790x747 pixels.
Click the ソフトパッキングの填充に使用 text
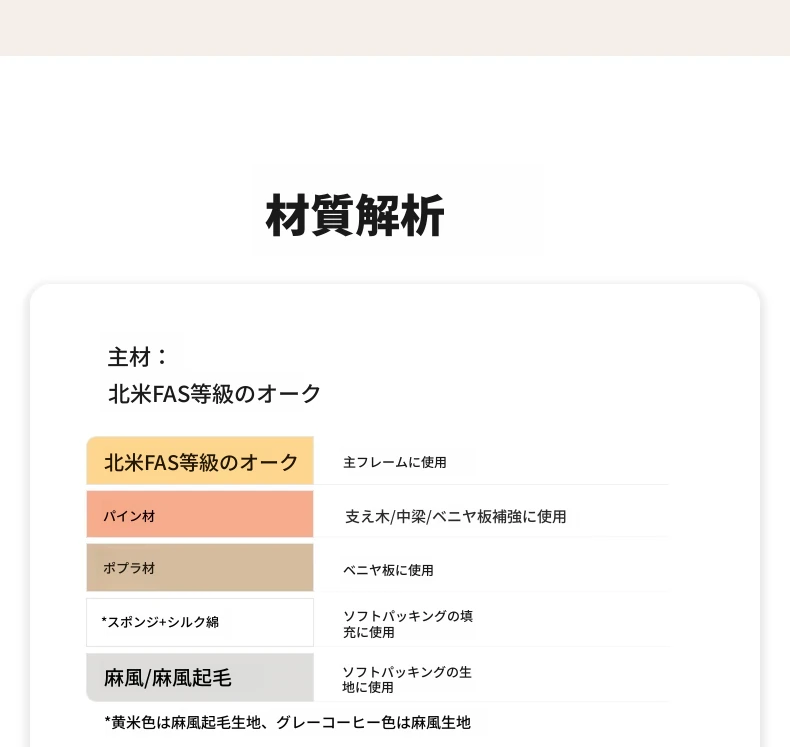[408, 624]
